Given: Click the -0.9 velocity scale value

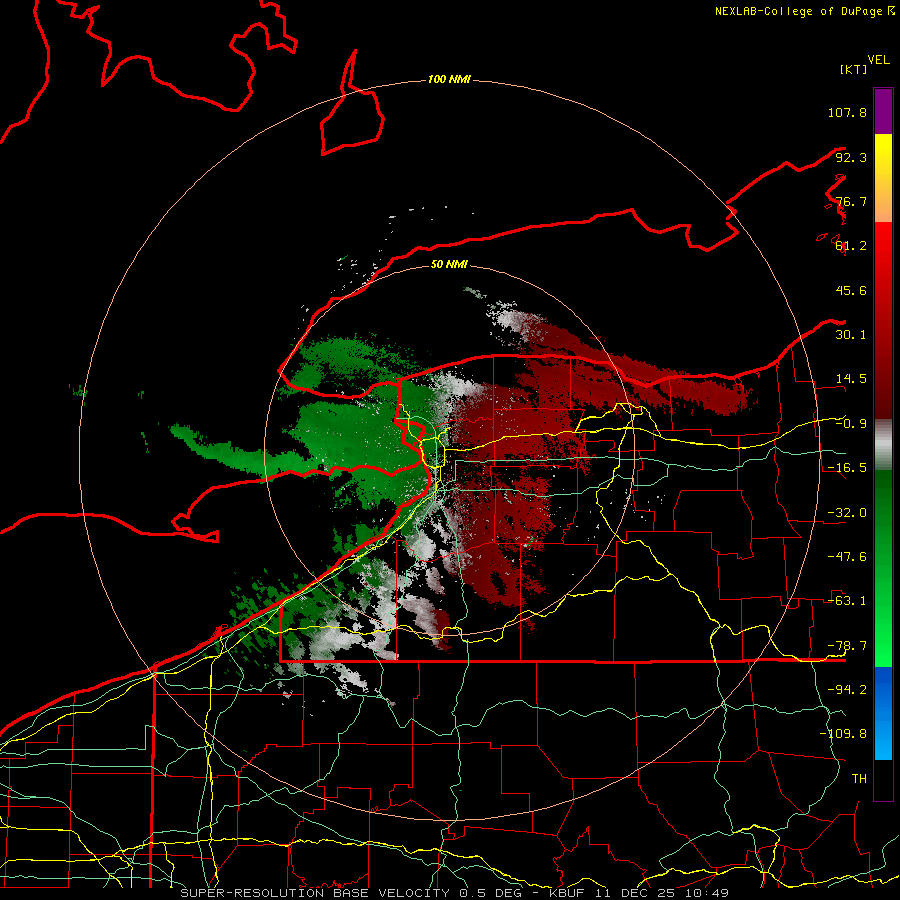Looking at the screenshot, I should pos(851,424).
